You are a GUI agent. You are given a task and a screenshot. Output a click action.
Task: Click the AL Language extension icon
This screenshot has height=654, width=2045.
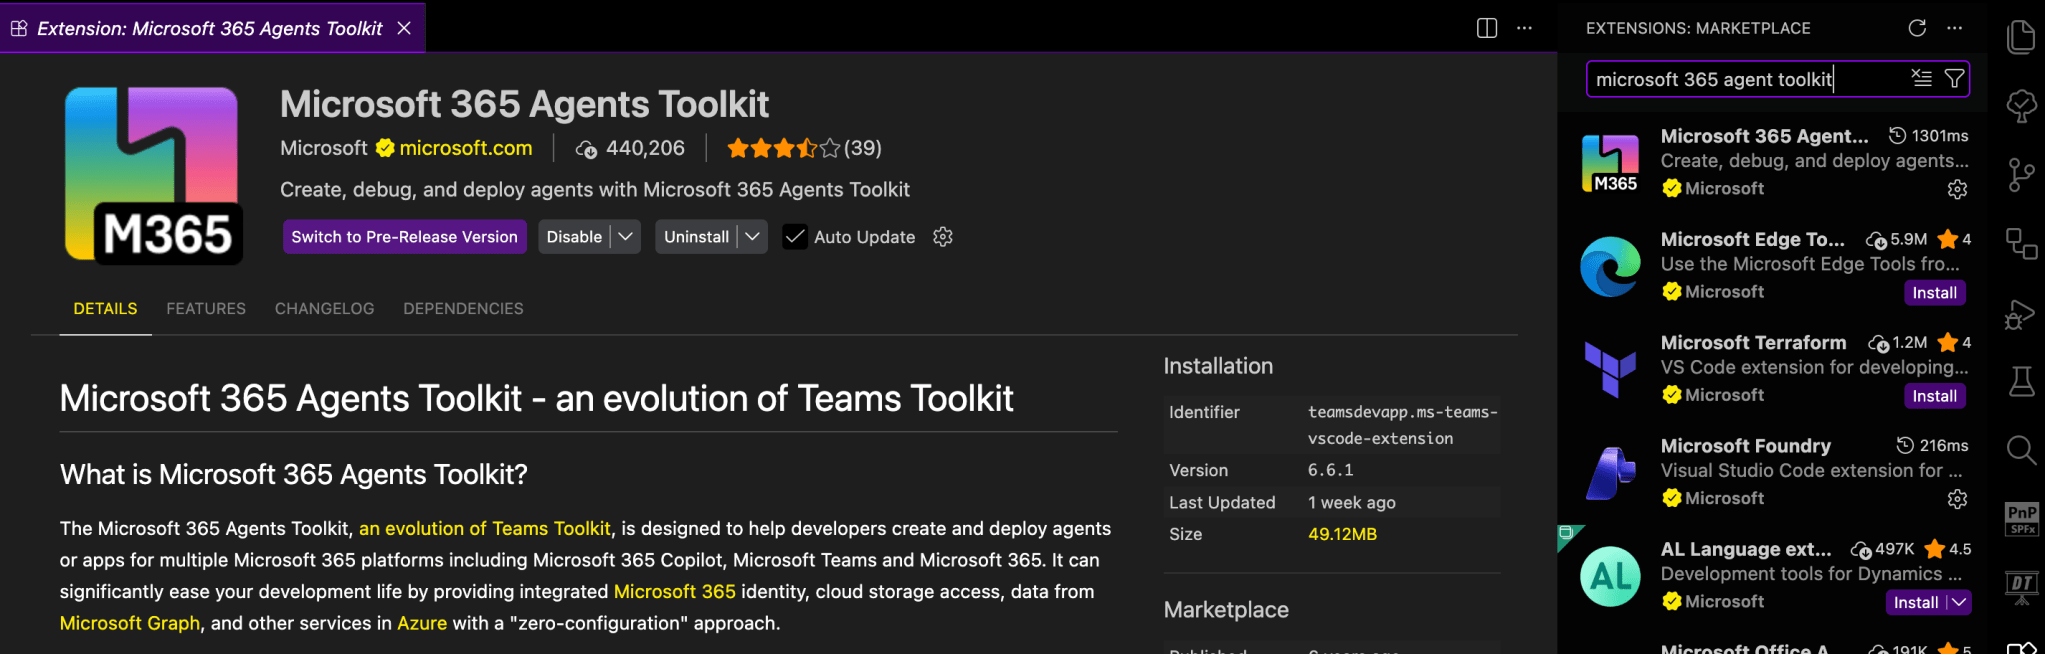1610,576
